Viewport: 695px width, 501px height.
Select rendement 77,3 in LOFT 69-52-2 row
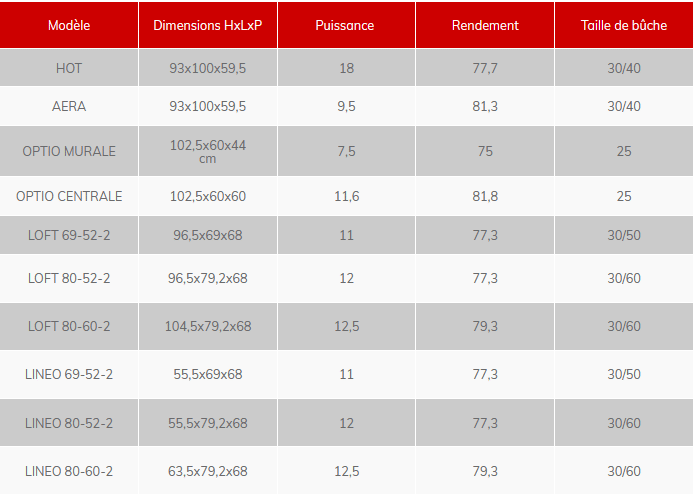[x=485, y=235]
